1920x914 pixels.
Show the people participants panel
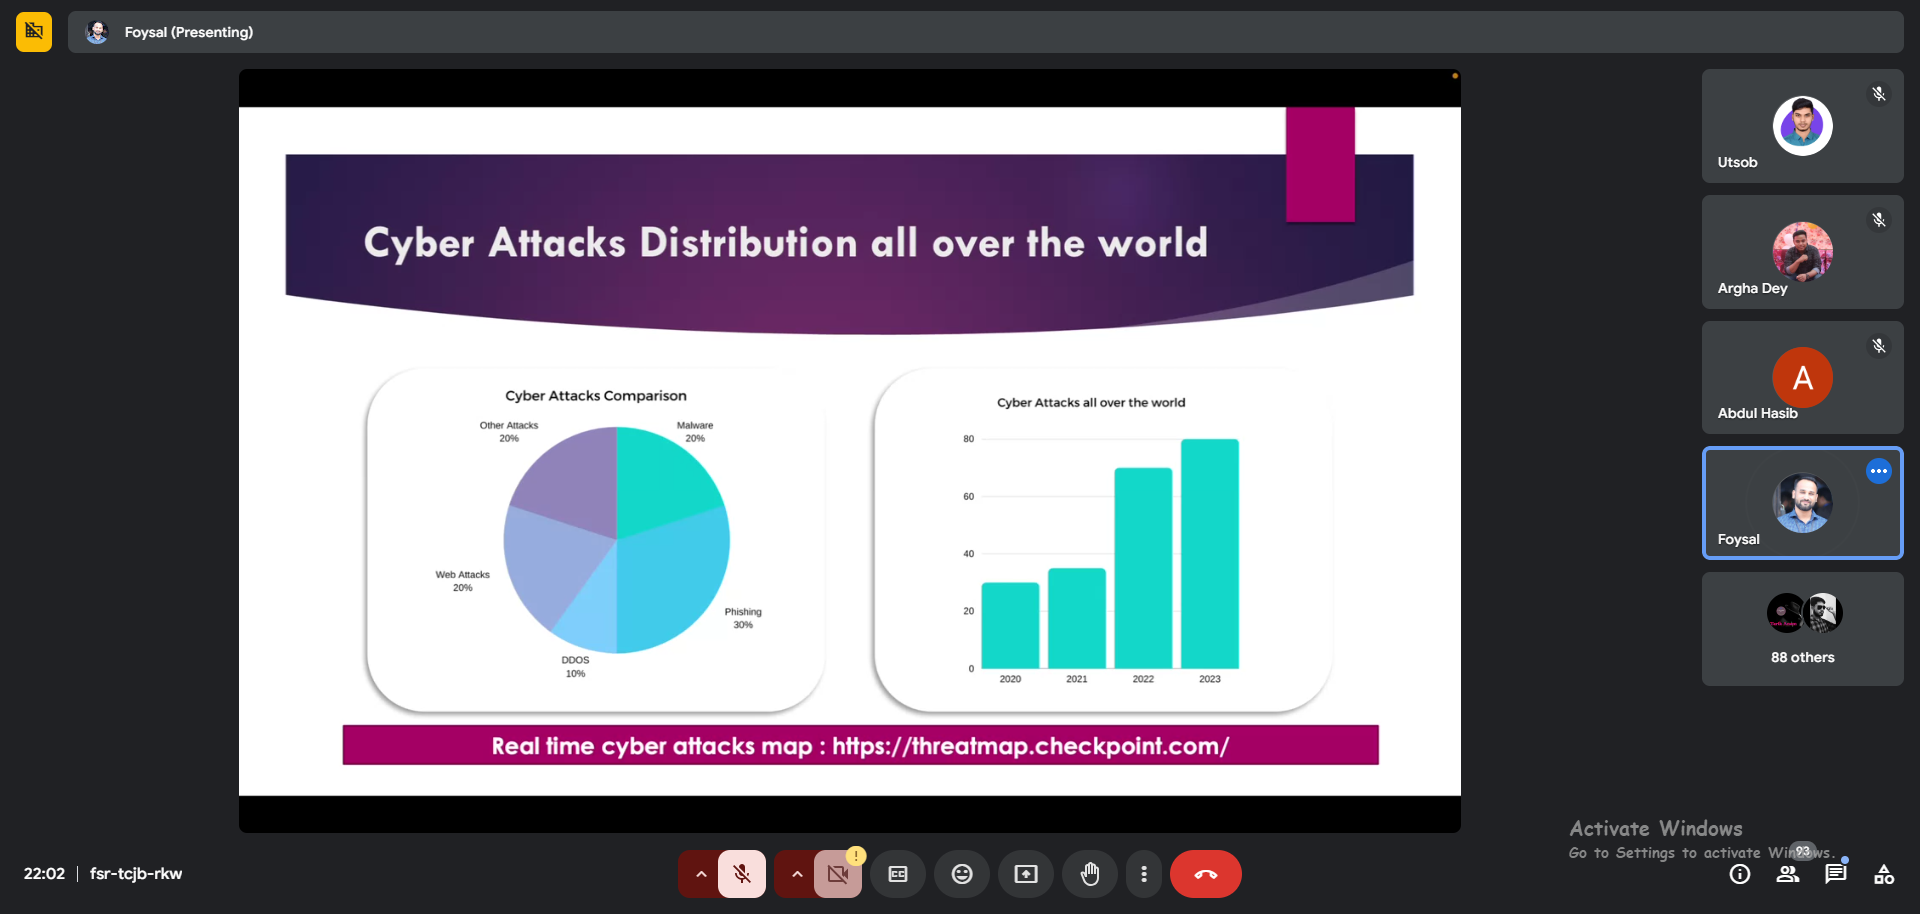(x=1788, y=874)
